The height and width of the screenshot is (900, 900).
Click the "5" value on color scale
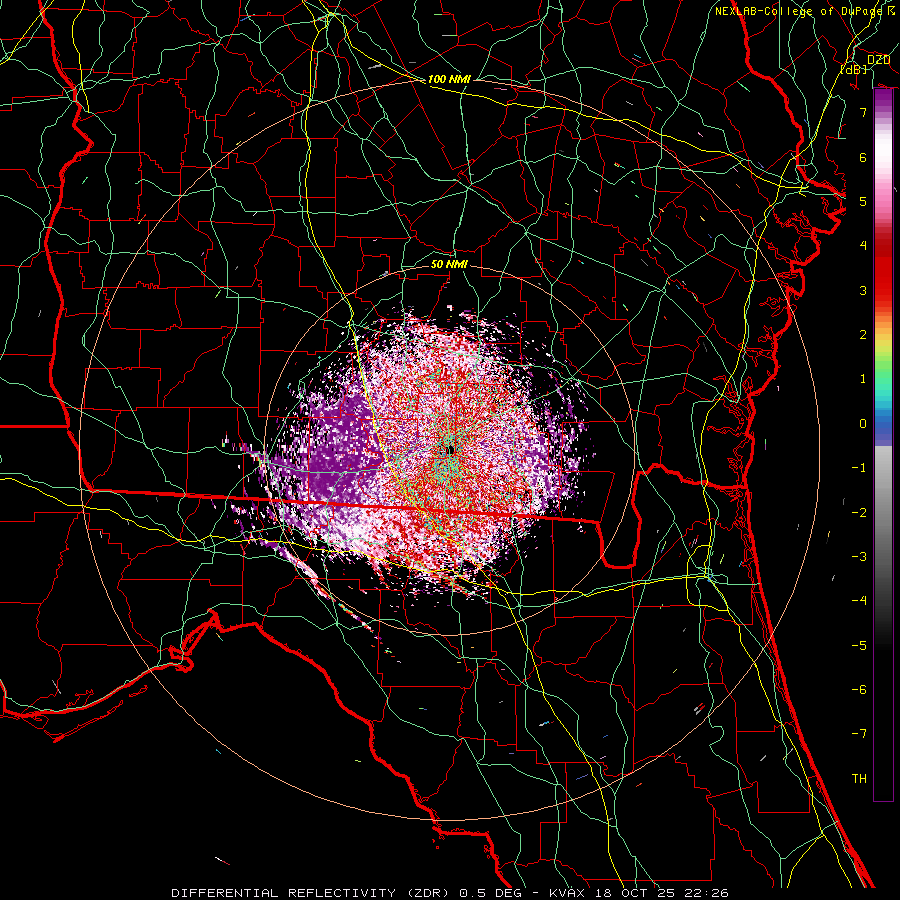[863, 201]
